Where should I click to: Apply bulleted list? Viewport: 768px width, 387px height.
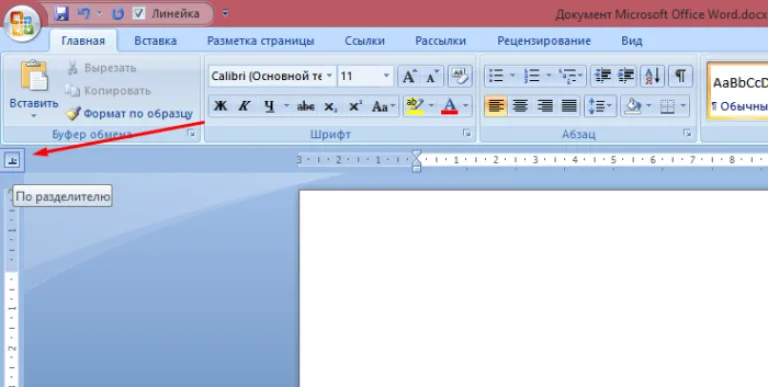pyautogui.click(x=496, y=76)
